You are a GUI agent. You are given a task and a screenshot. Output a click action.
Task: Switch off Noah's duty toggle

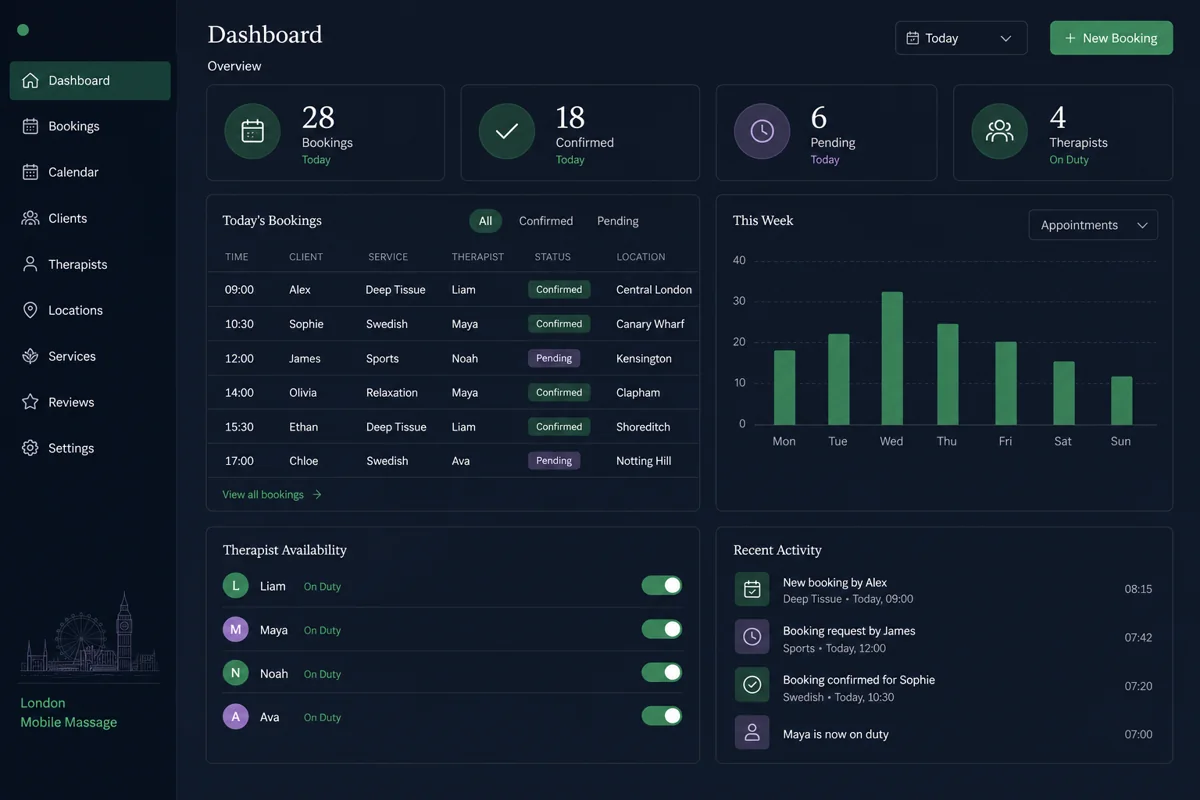click(x=662, y=672)
